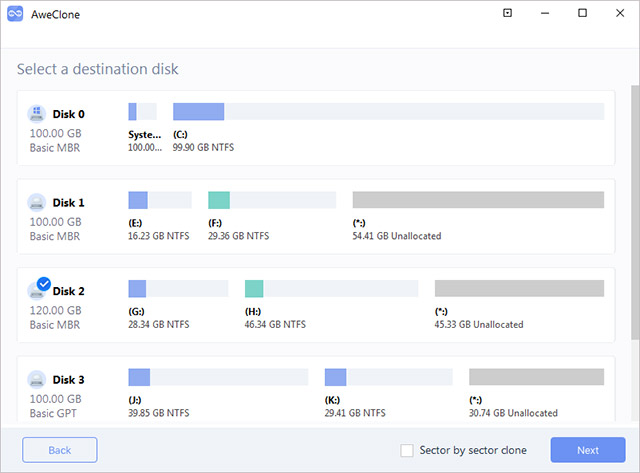Click the C: partition usage bar

click(388, 111)
